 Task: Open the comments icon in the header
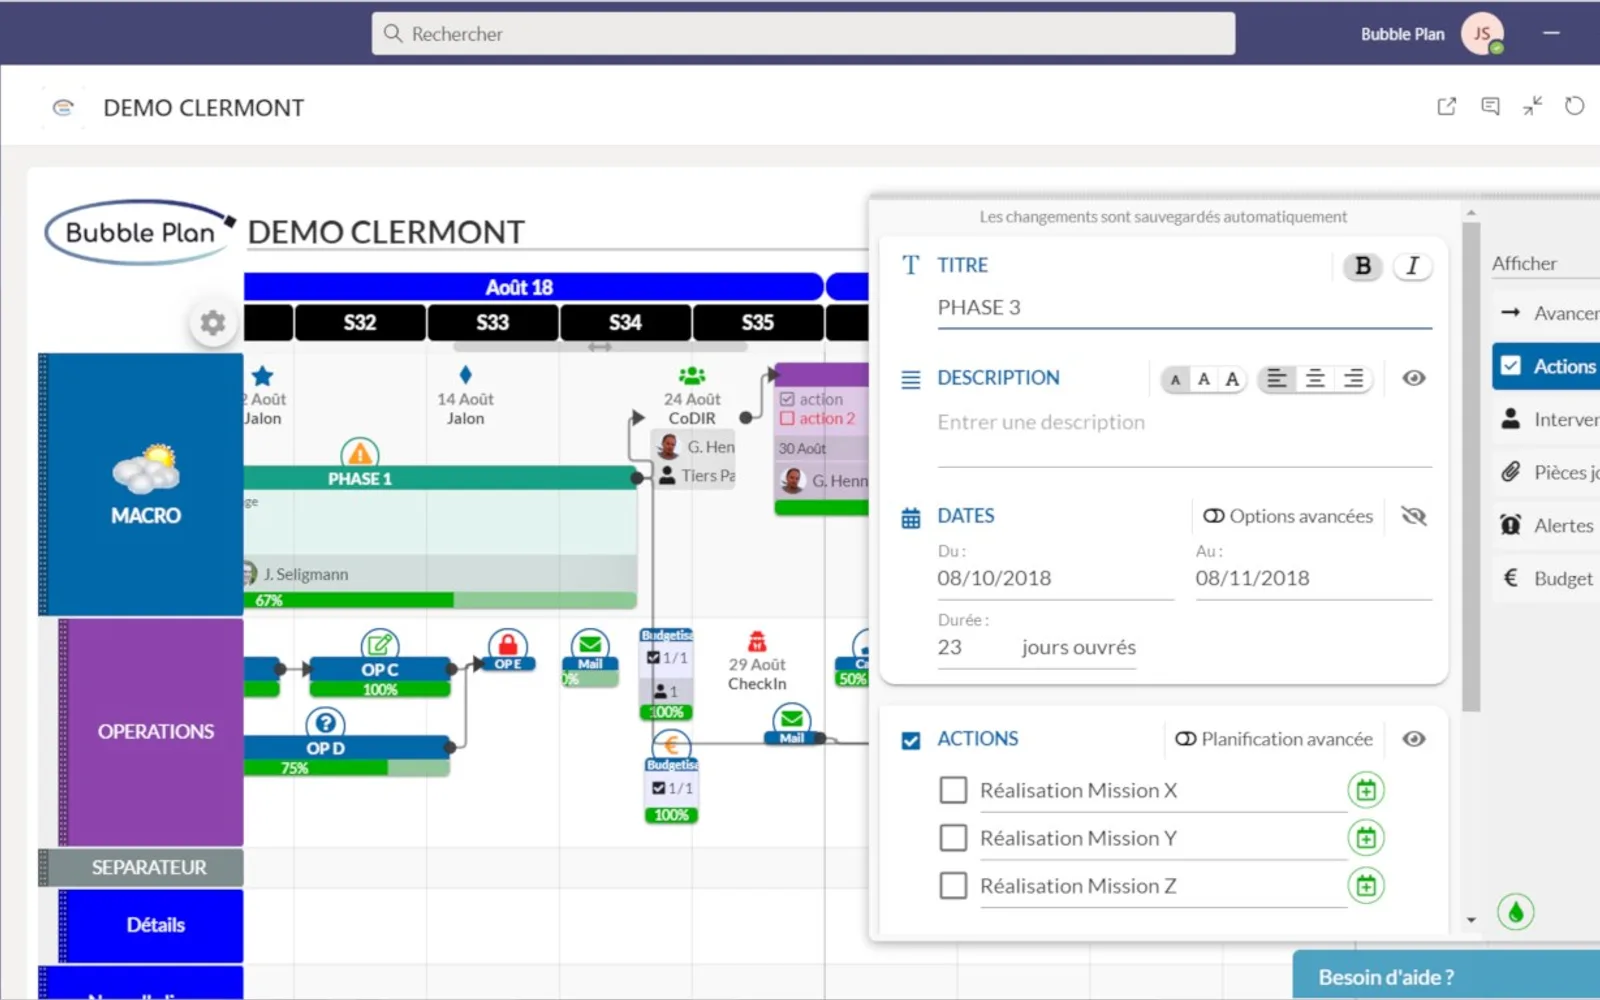[x=1490, y=106]
